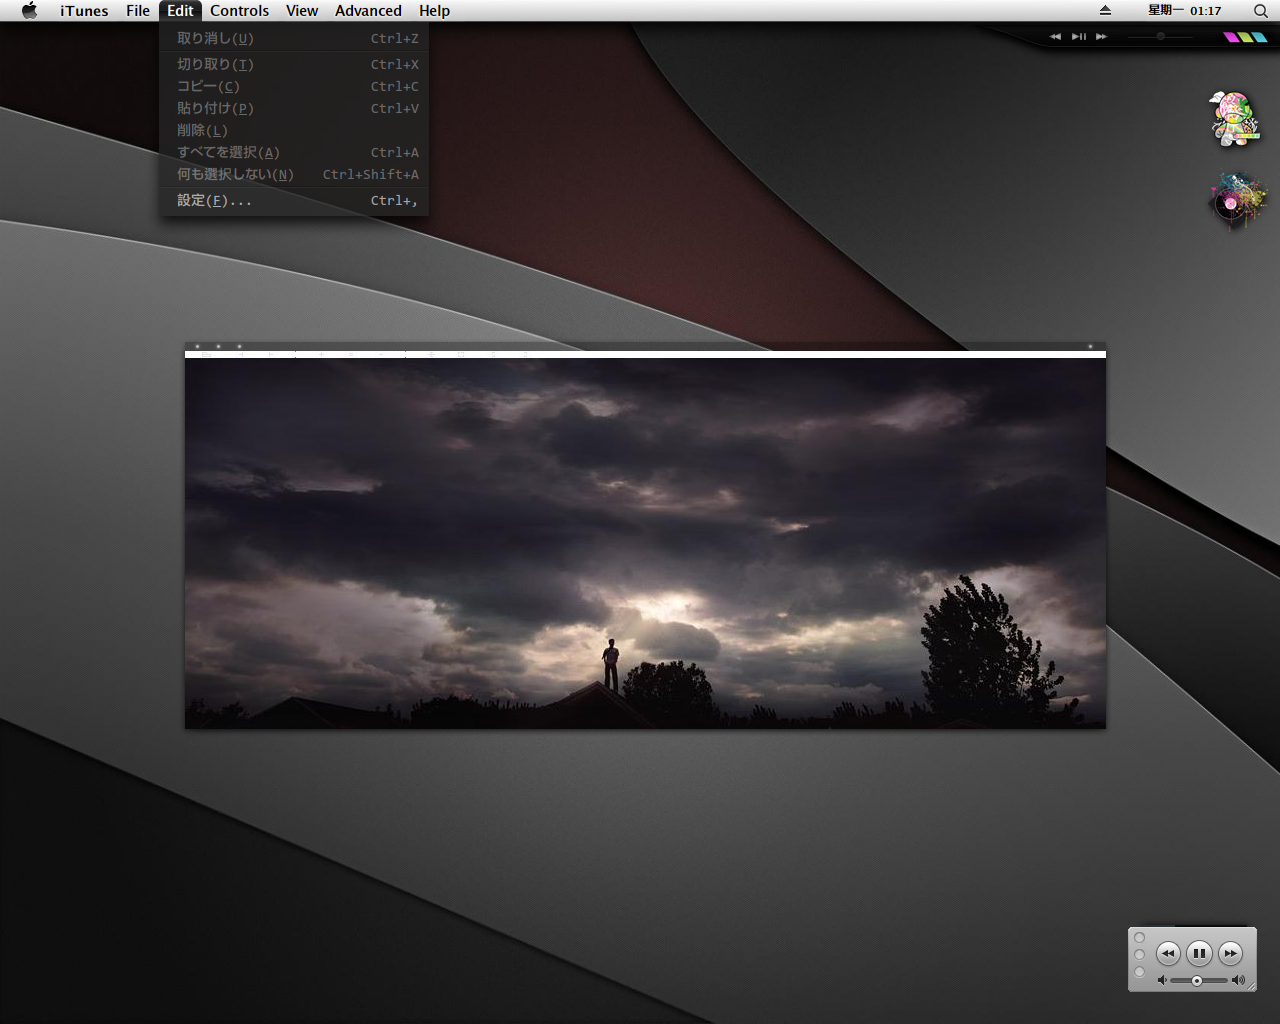Screen dimensions: 1280x1024
Task: Open 設定(F)... preferences entry
Action: 294,200
